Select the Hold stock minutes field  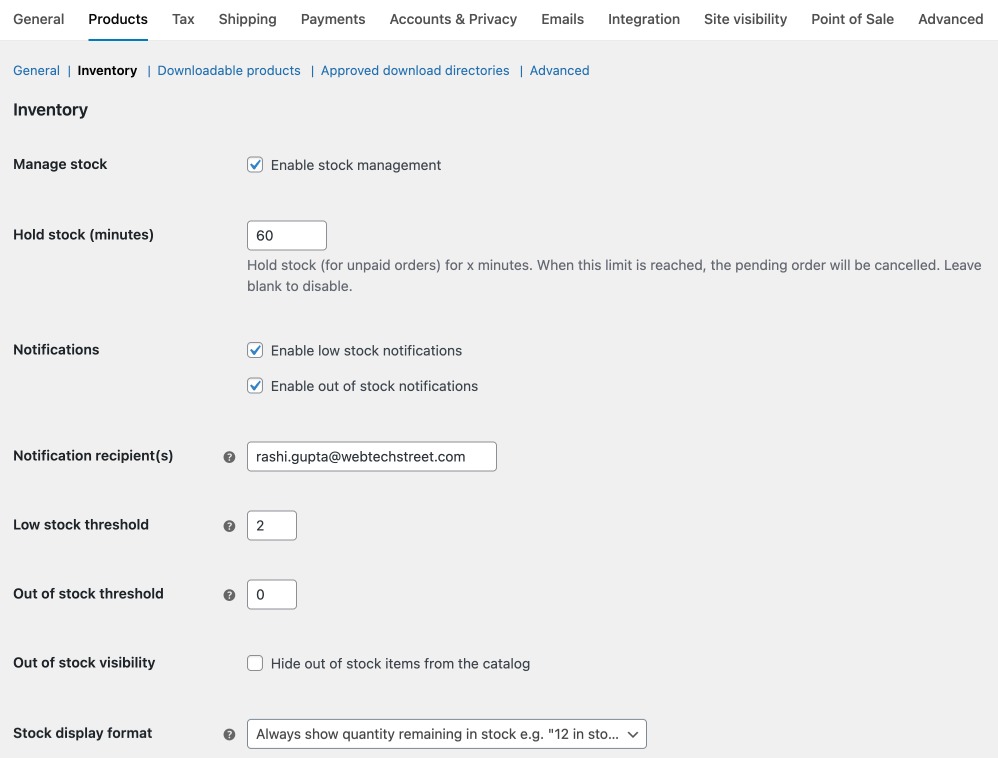287,234
